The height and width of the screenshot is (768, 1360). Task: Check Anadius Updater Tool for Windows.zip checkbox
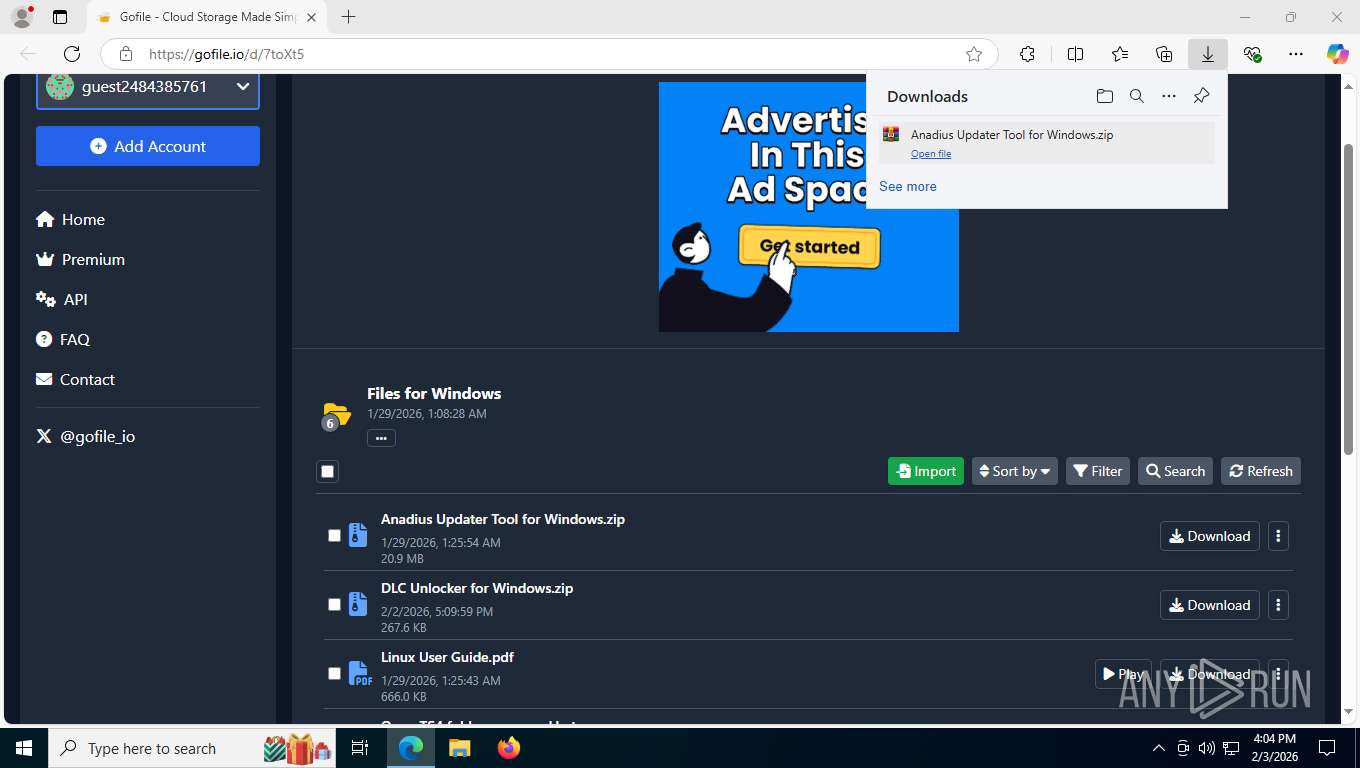click(334, 536)
